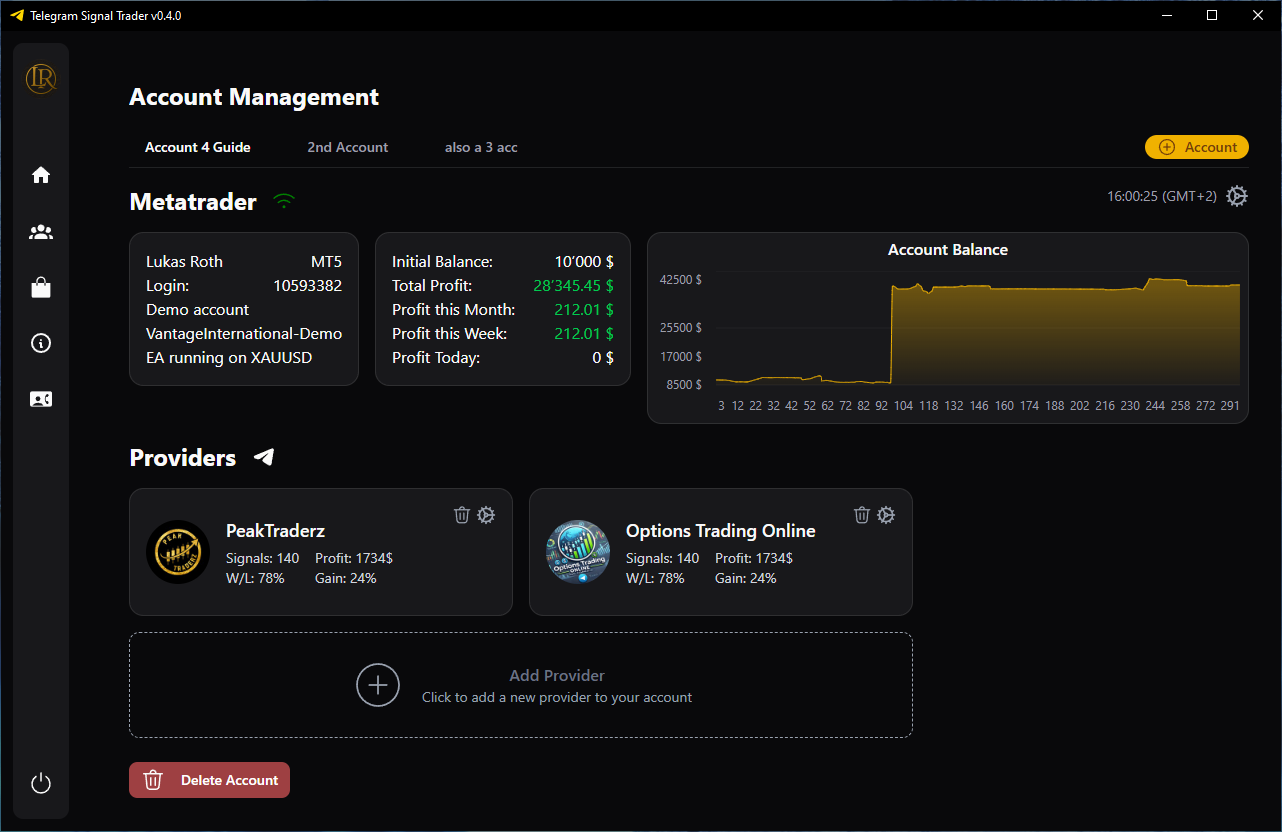Open the info circle sidebar icon
Screen dimensions: 1282x832
pyautogui.click(x=41, y=343)
